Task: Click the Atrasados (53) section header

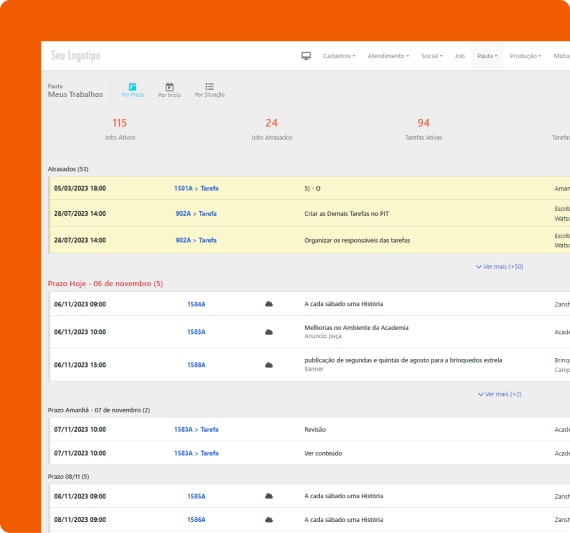Action: 68,169
